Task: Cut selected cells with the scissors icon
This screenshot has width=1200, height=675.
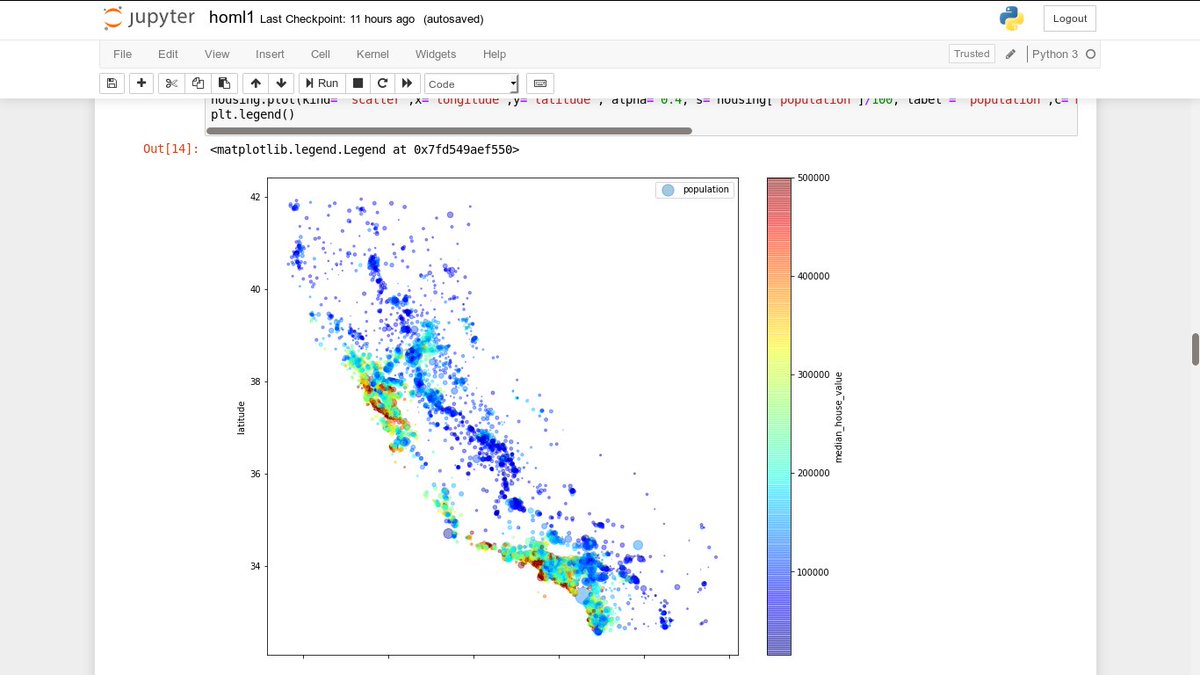Action: [171, 83]
